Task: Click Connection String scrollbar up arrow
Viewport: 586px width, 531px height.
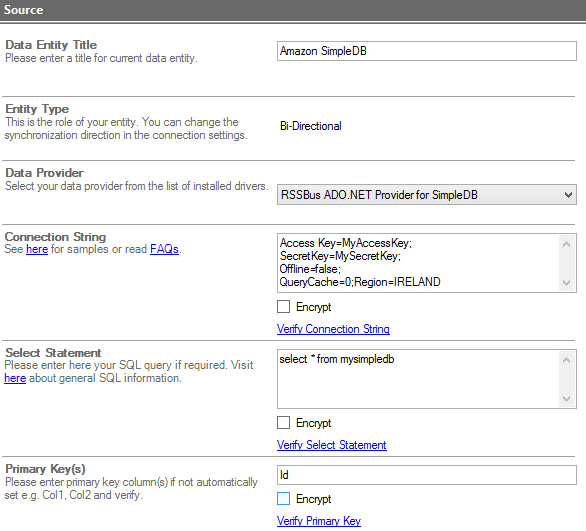Action: 567,244
